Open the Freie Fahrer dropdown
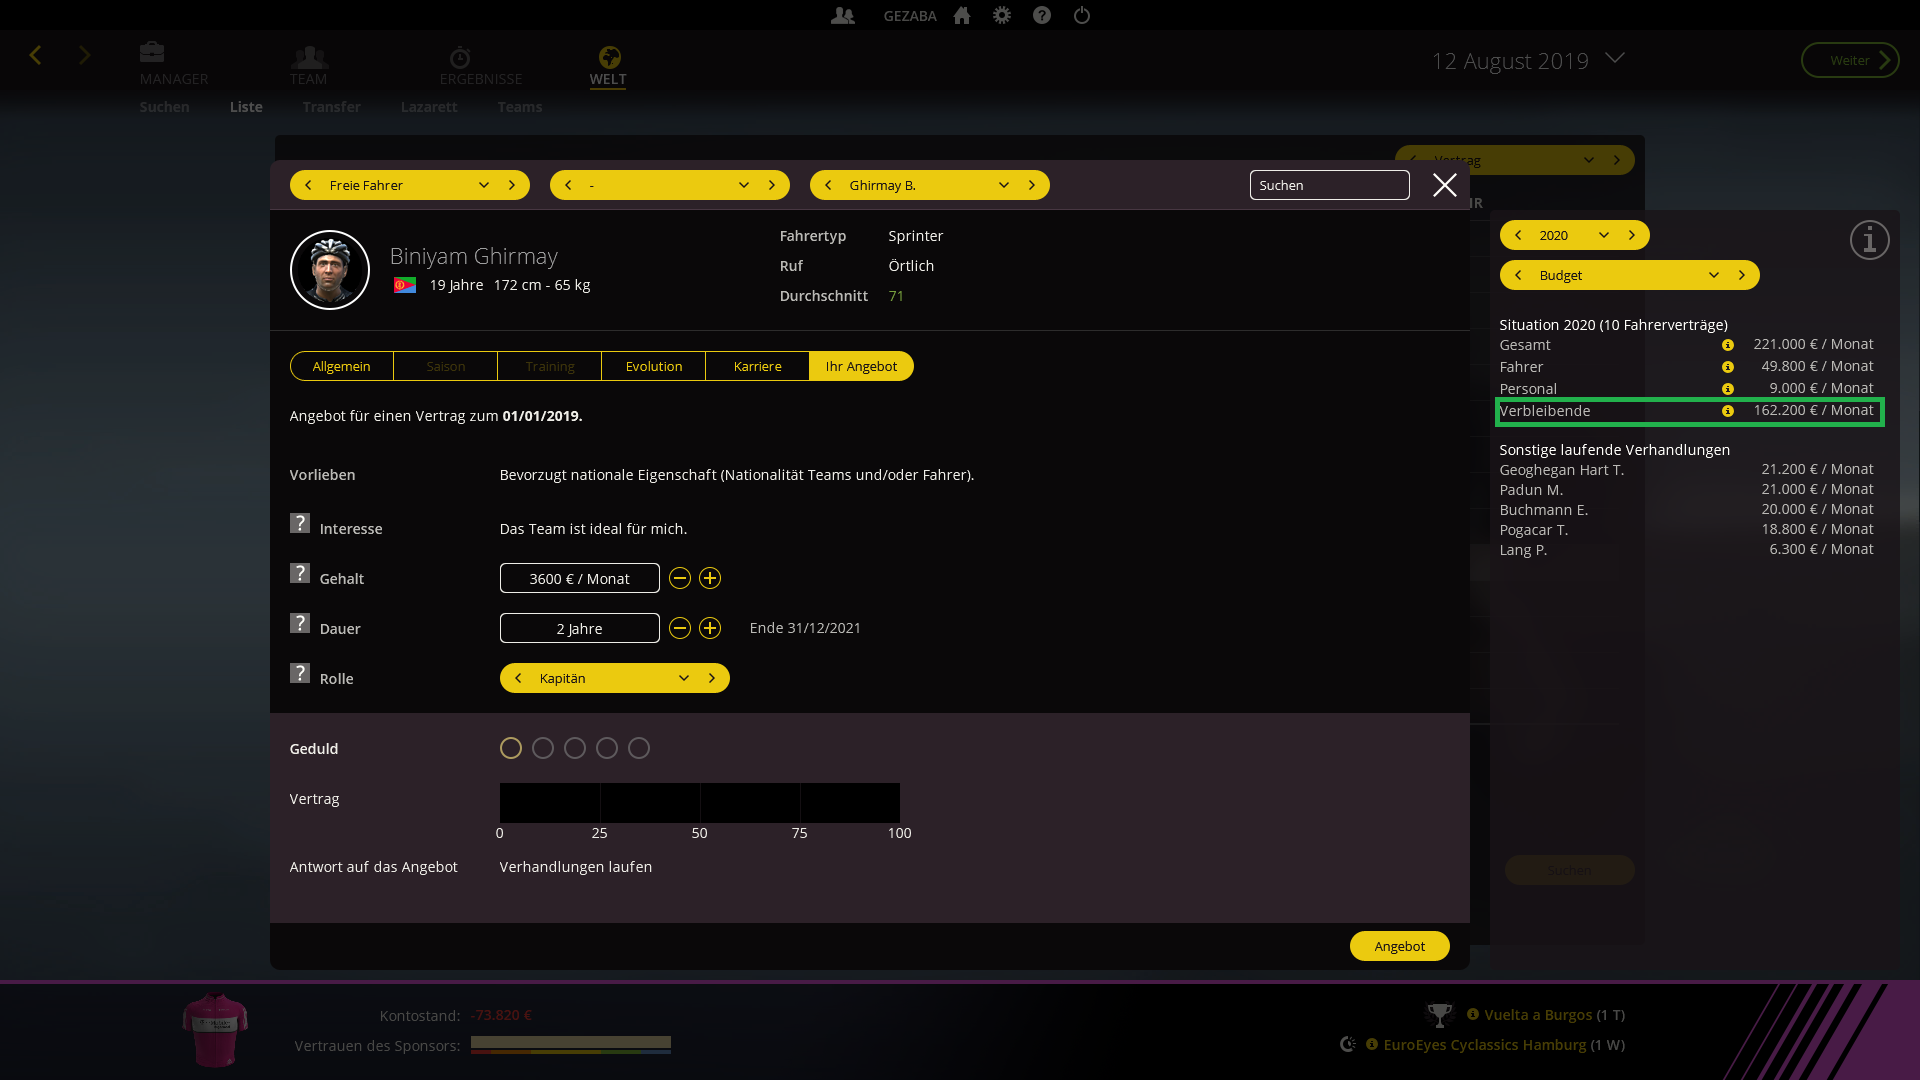This screenshot has width=1920, height=1080. pyautogui.click(x=484, y=185)
